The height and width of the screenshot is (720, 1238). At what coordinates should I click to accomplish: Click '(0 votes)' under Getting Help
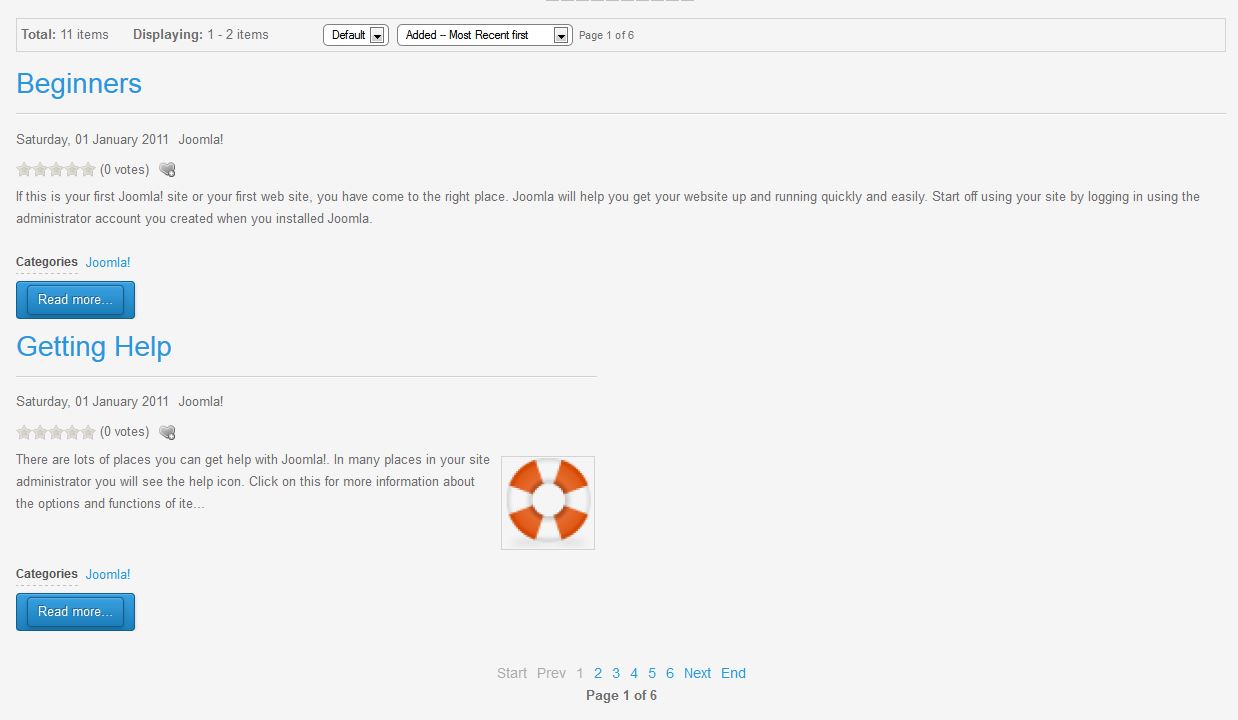click(x=125, y=432)
